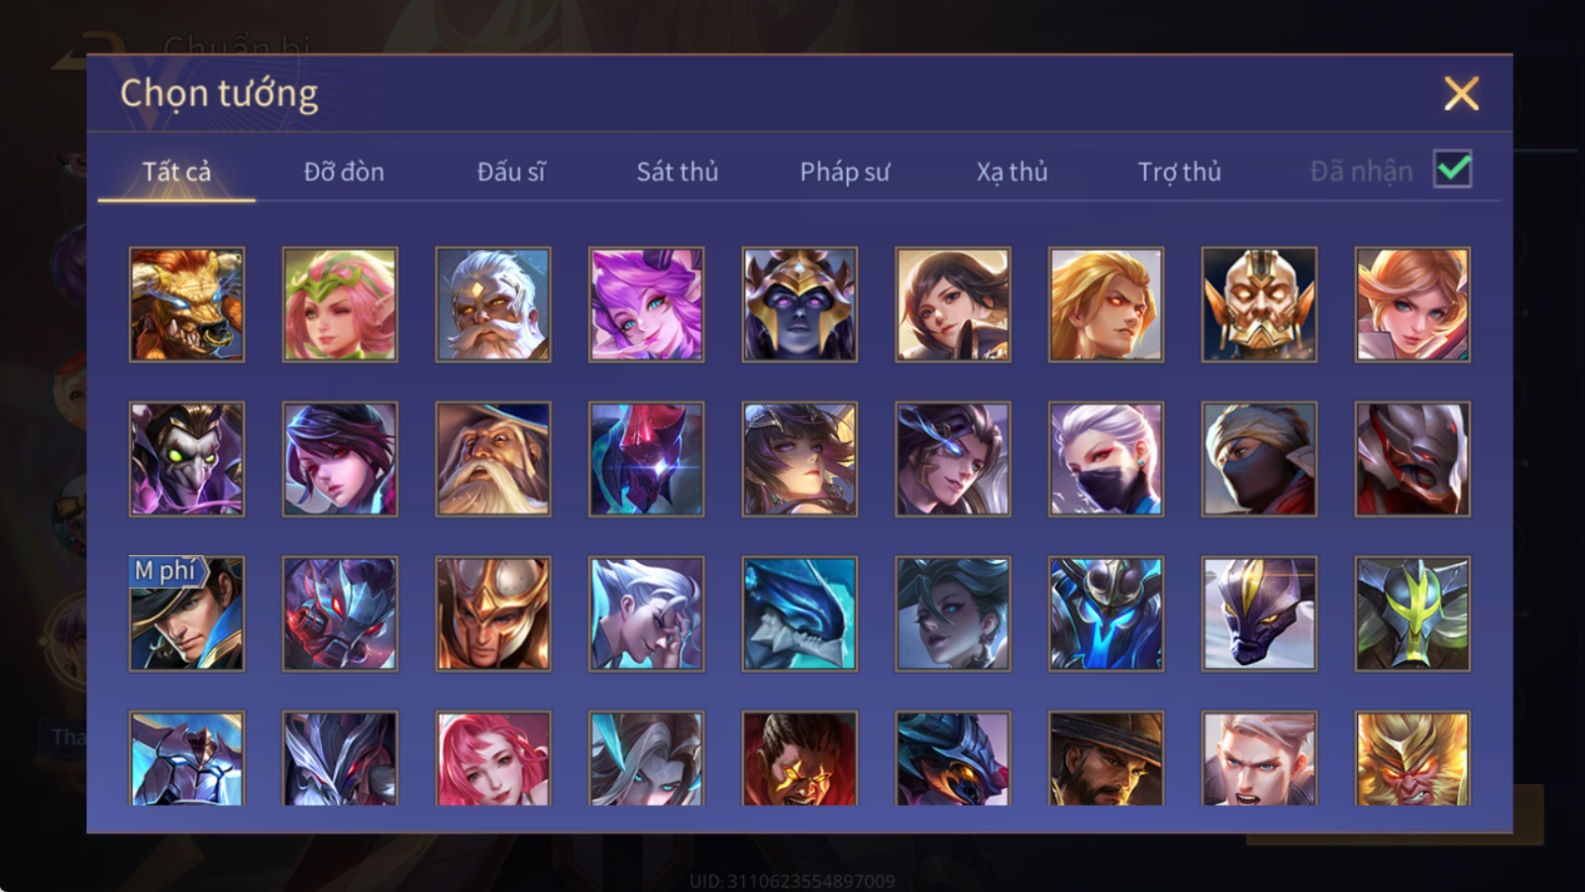Pick the purple-haired fox girl hero
Viewport: 1585px width, 892px height.
tap(646, 305)
